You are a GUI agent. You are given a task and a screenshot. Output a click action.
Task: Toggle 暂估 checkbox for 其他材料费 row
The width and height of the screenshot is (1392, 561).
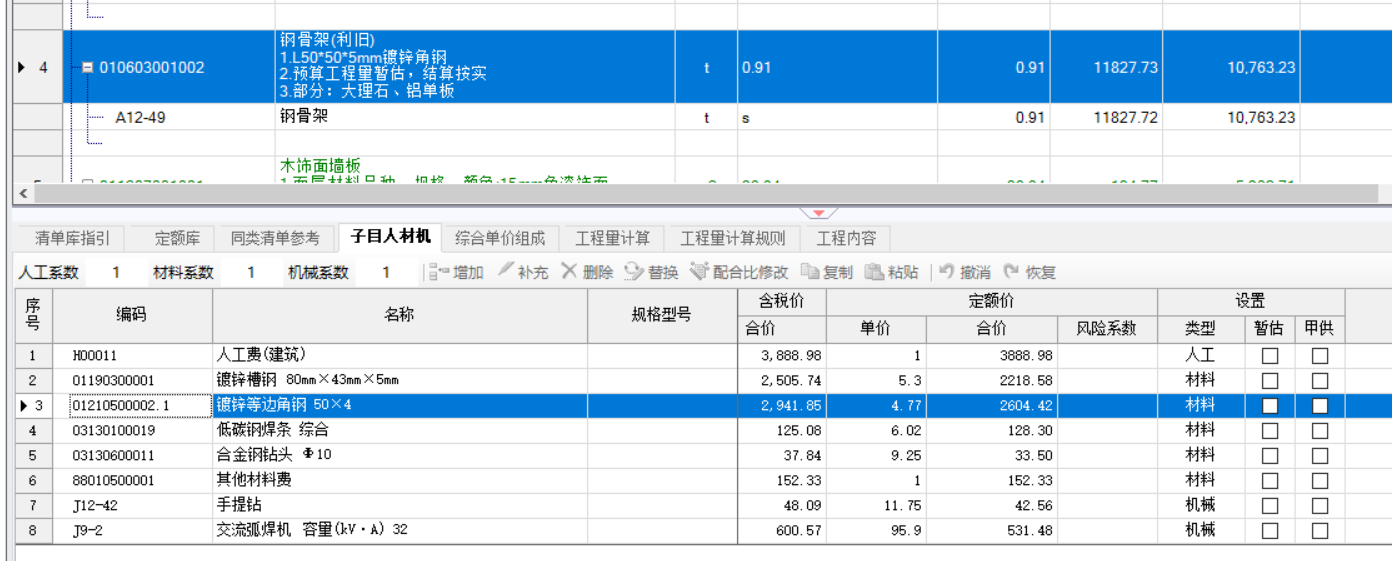click(1270, 481)
